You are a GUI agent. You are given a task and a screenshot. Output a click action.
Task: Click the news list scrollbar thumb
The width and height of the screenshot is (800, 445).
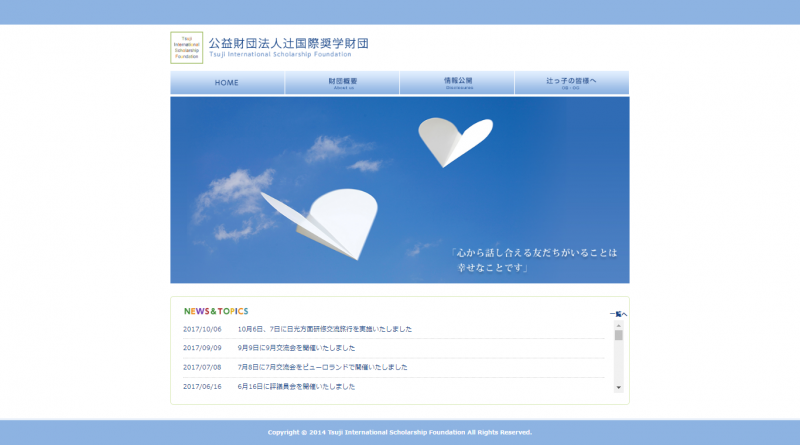tap(618, 335)
